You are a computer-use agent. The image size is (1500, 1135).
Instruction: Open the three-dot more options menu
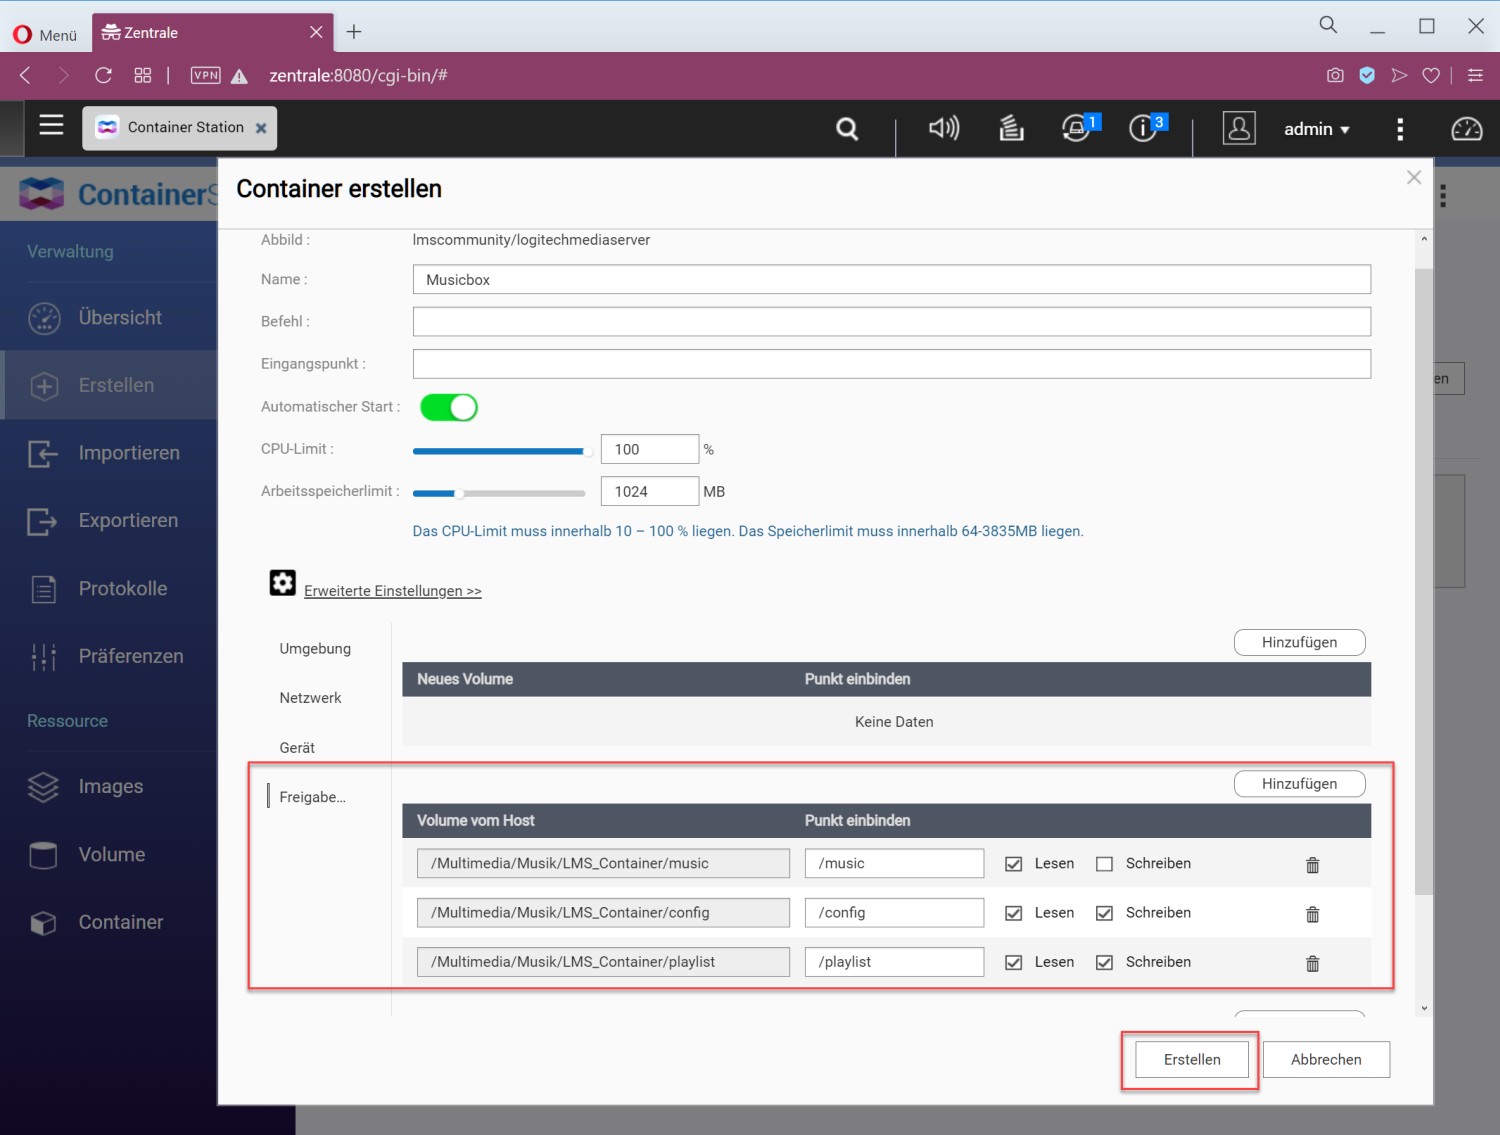point(1399,129)
